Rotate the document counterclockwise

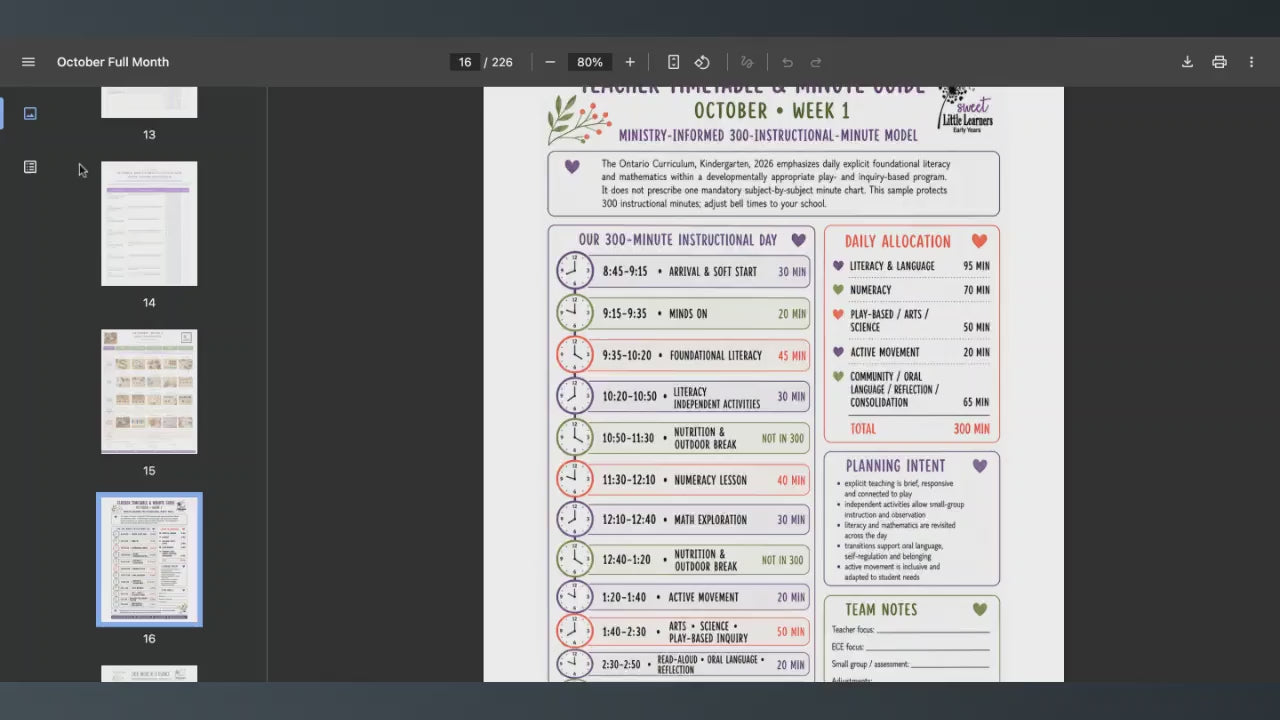[x=702, y=62]
